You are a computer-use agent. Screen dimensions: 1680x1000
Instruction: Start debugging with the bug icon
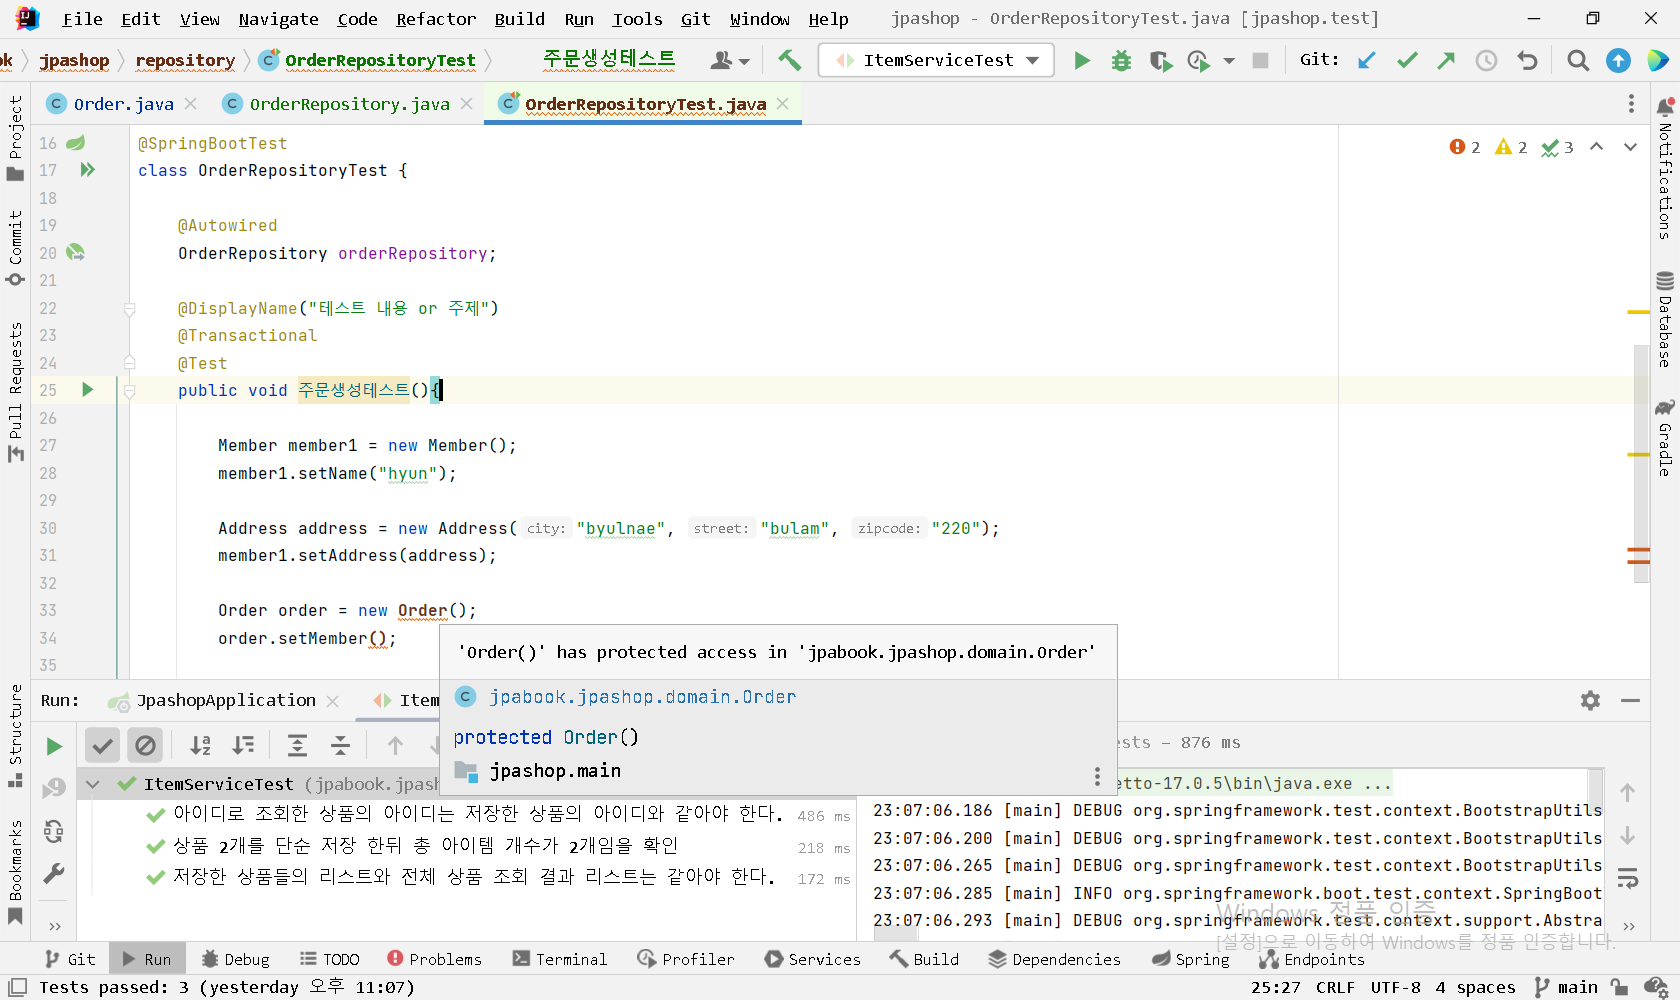click(x=1121, y=61)
